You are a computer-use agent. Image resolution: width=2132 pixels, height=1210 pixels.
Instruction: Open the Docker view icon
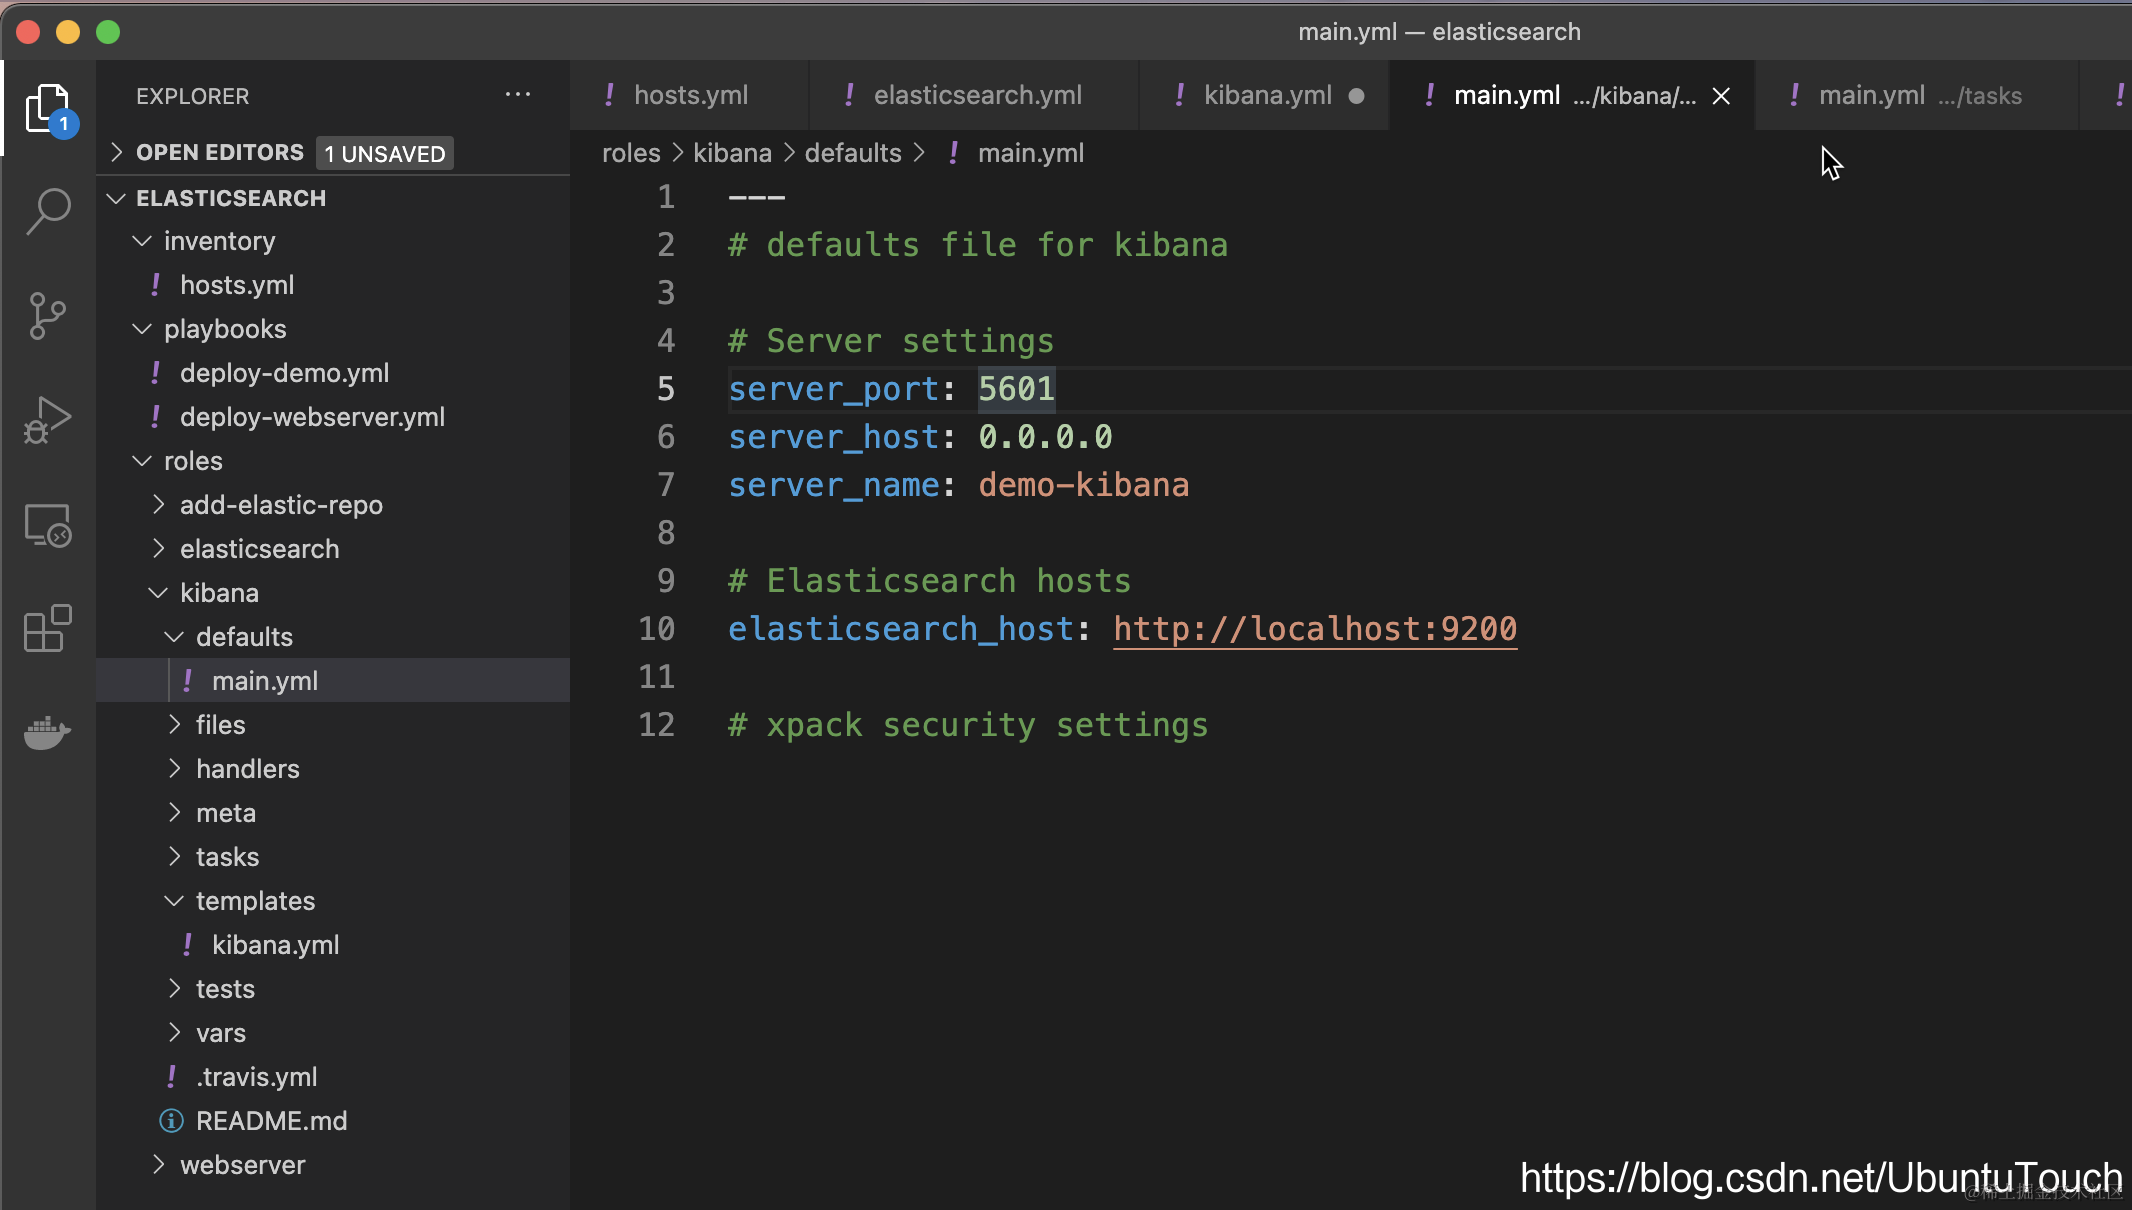[47, 733]
